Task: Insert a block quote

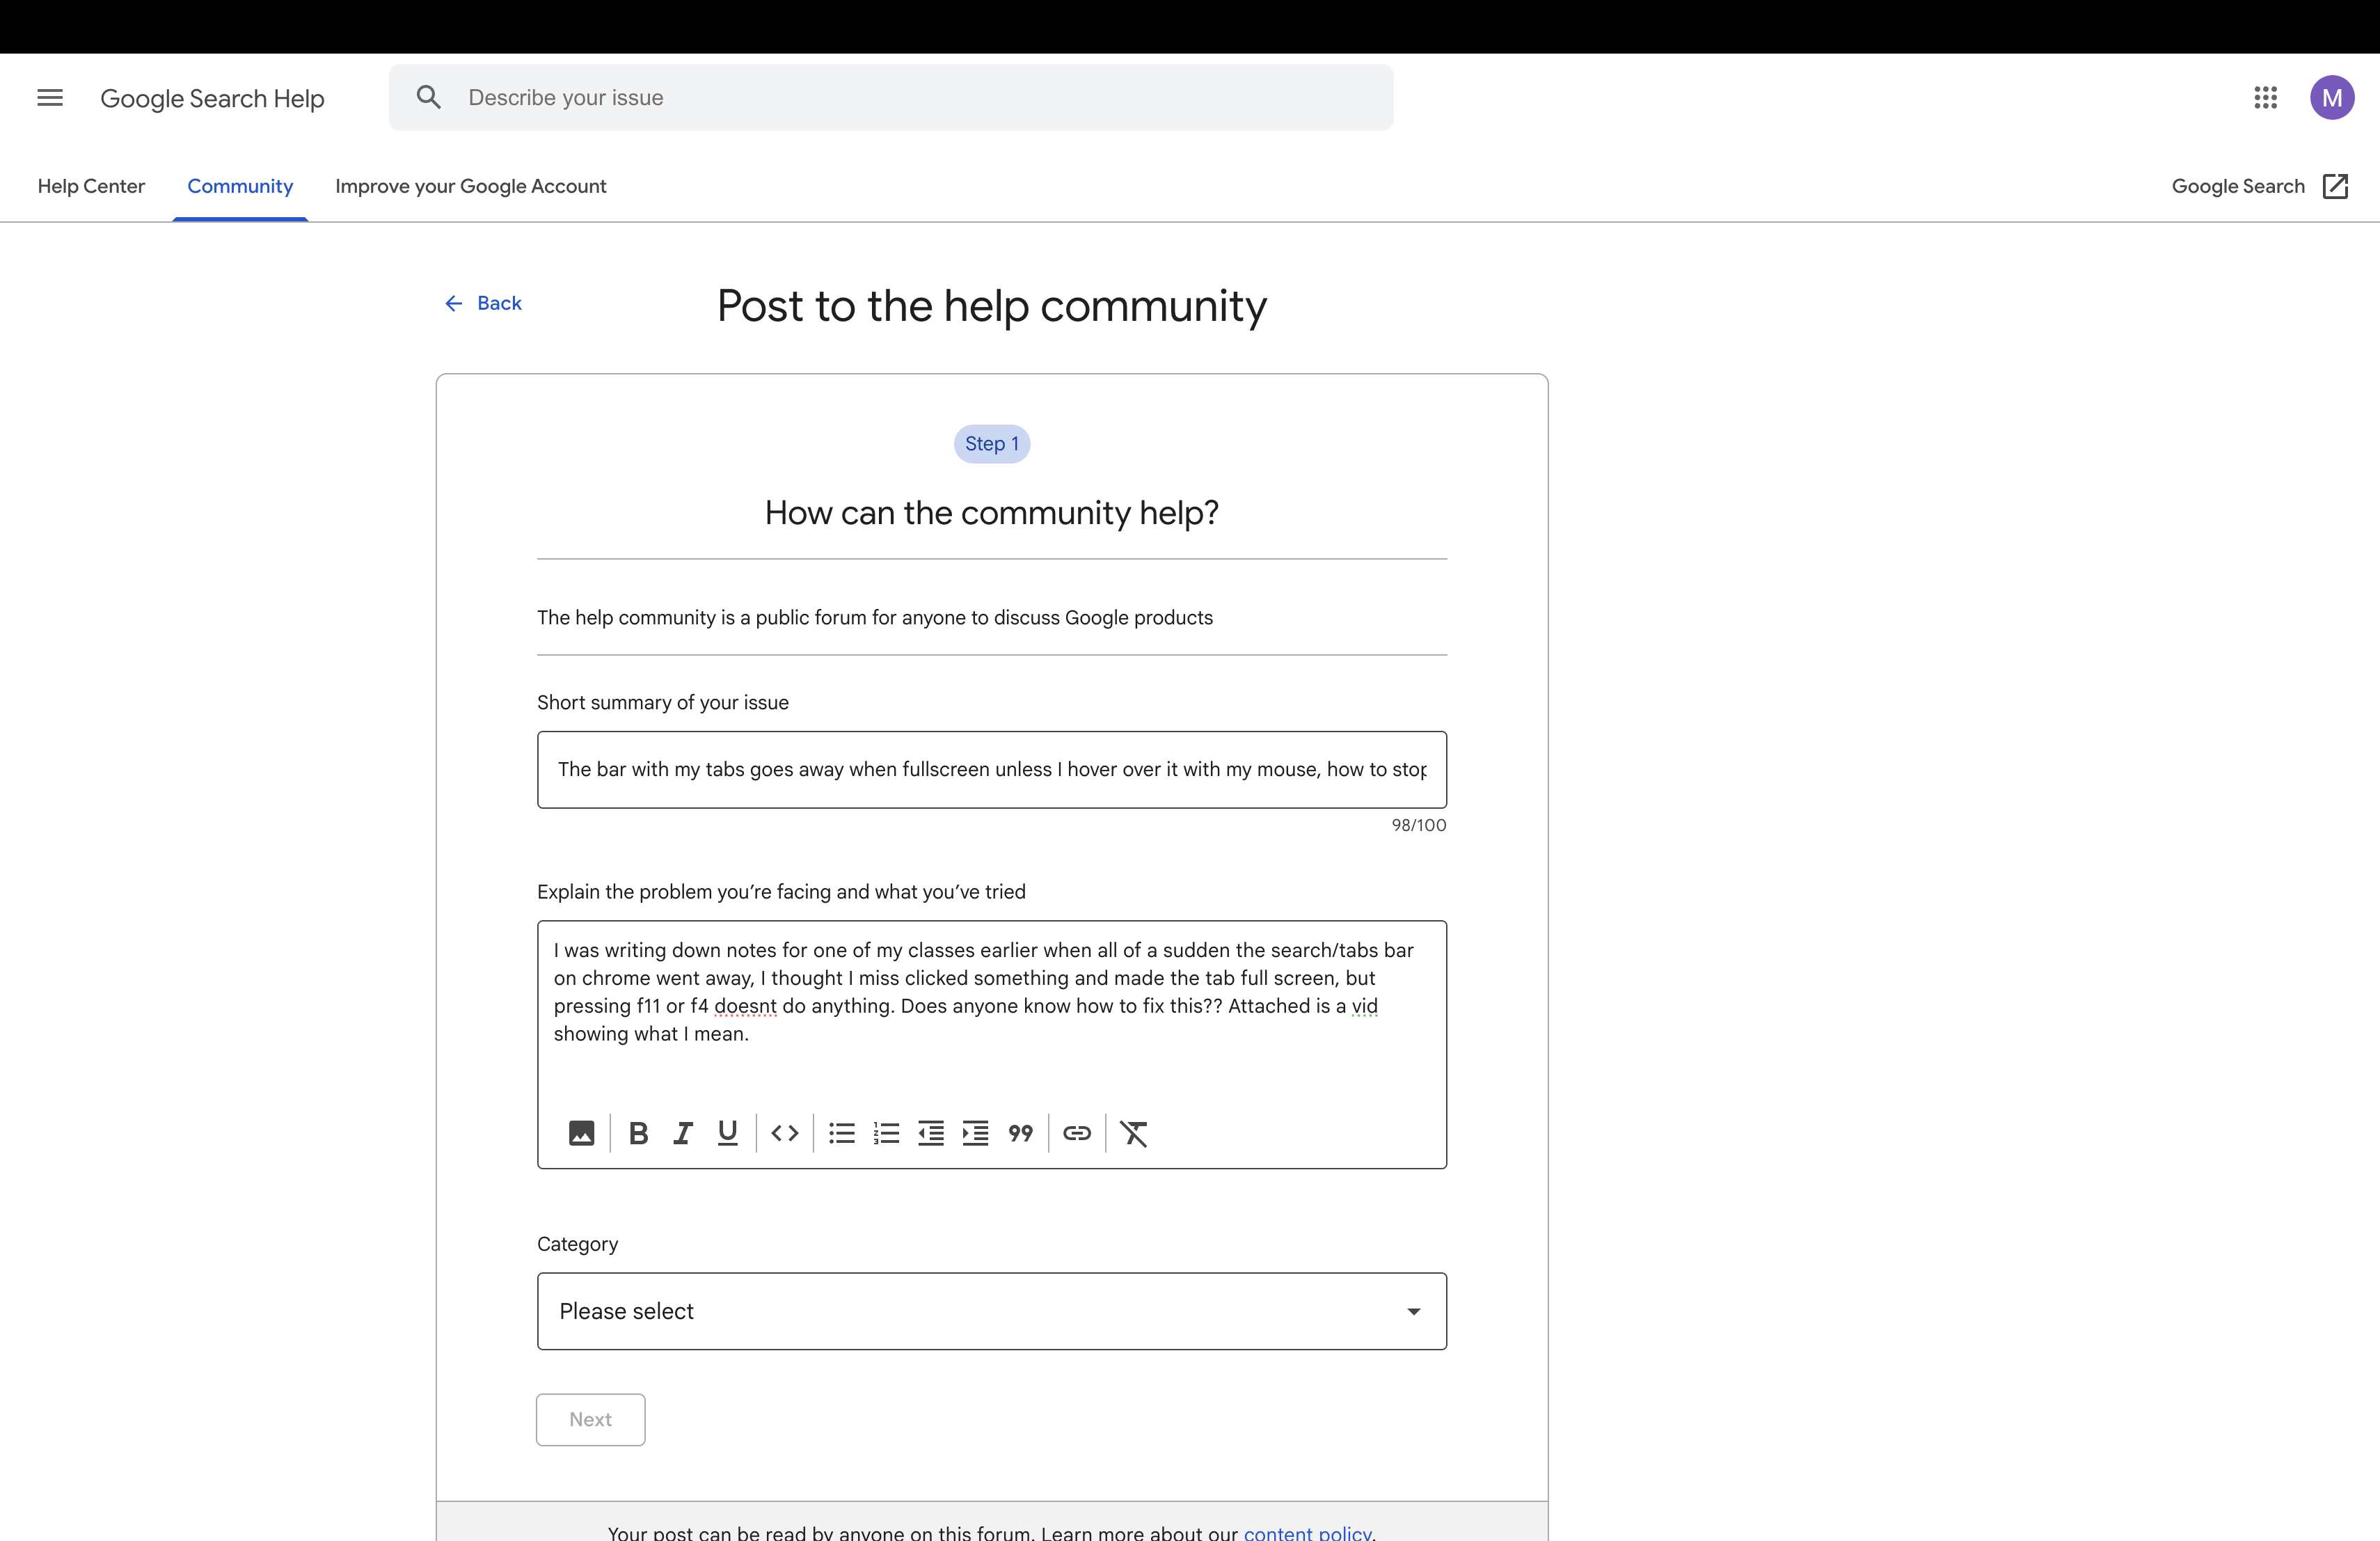Action: point(1020,1133)
